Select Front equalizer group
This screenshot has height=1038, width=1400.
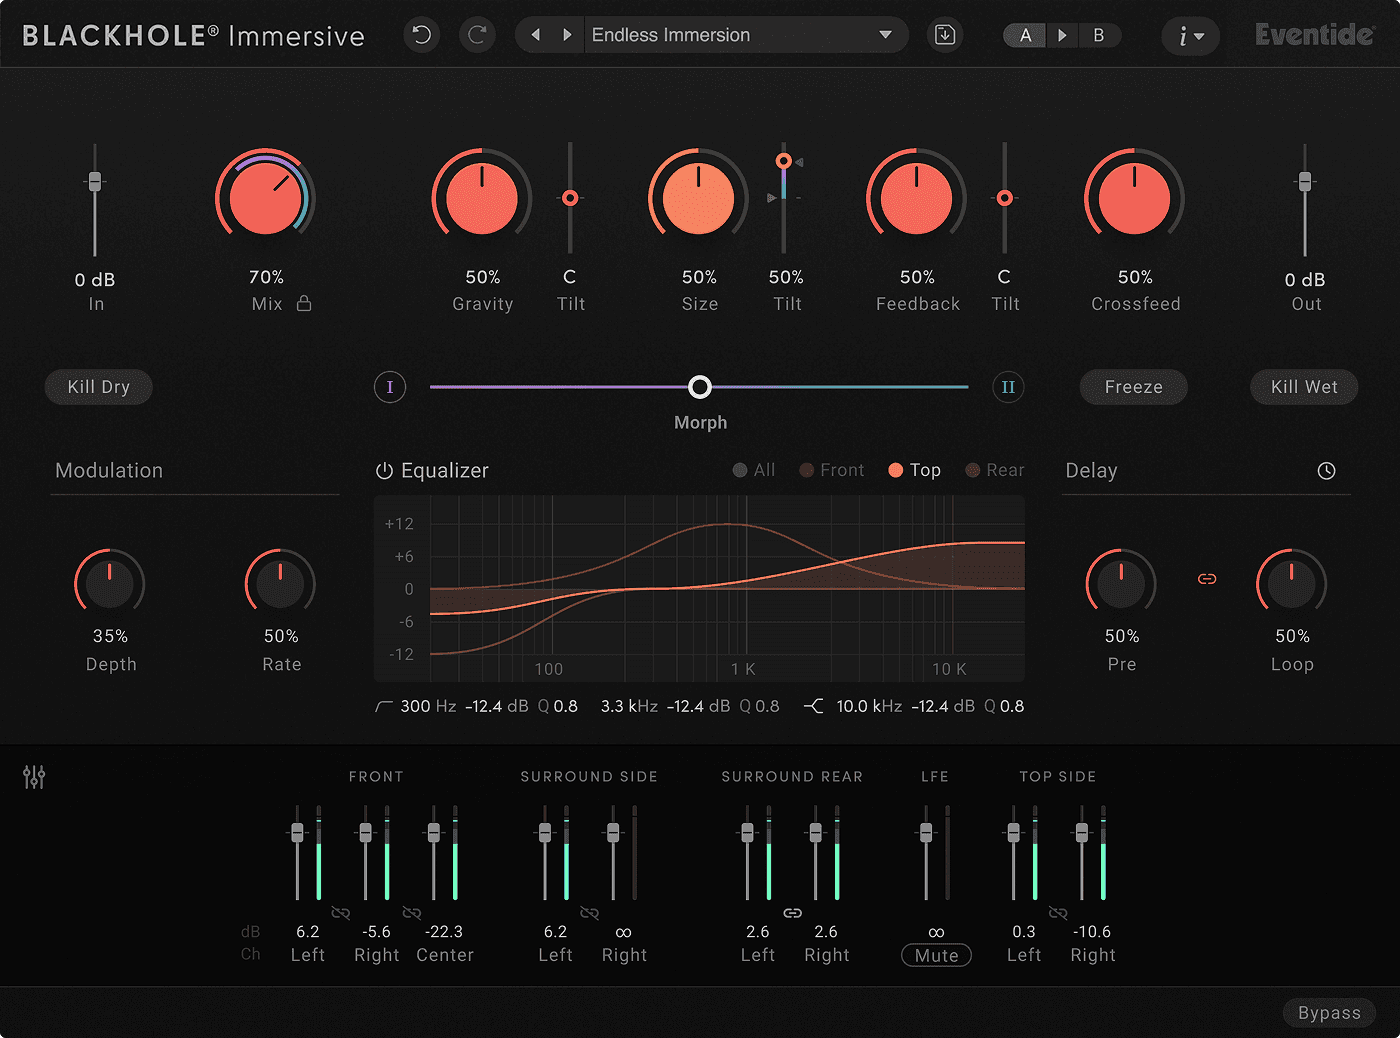[x=832, y=470]
